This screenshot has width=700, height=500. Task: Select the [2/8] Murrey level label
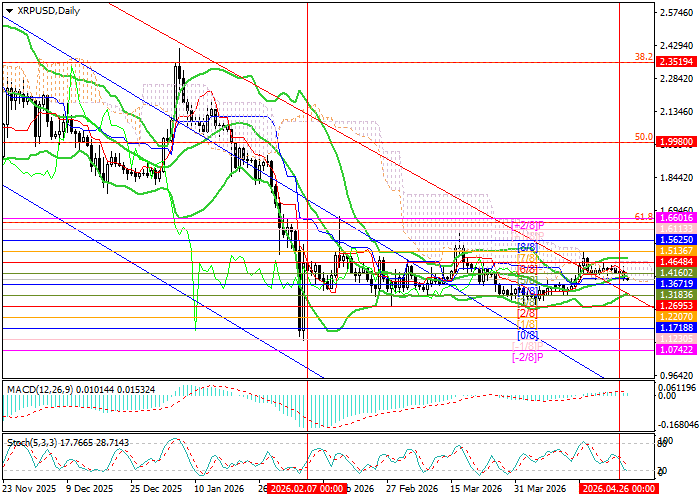tap(528, 312)
